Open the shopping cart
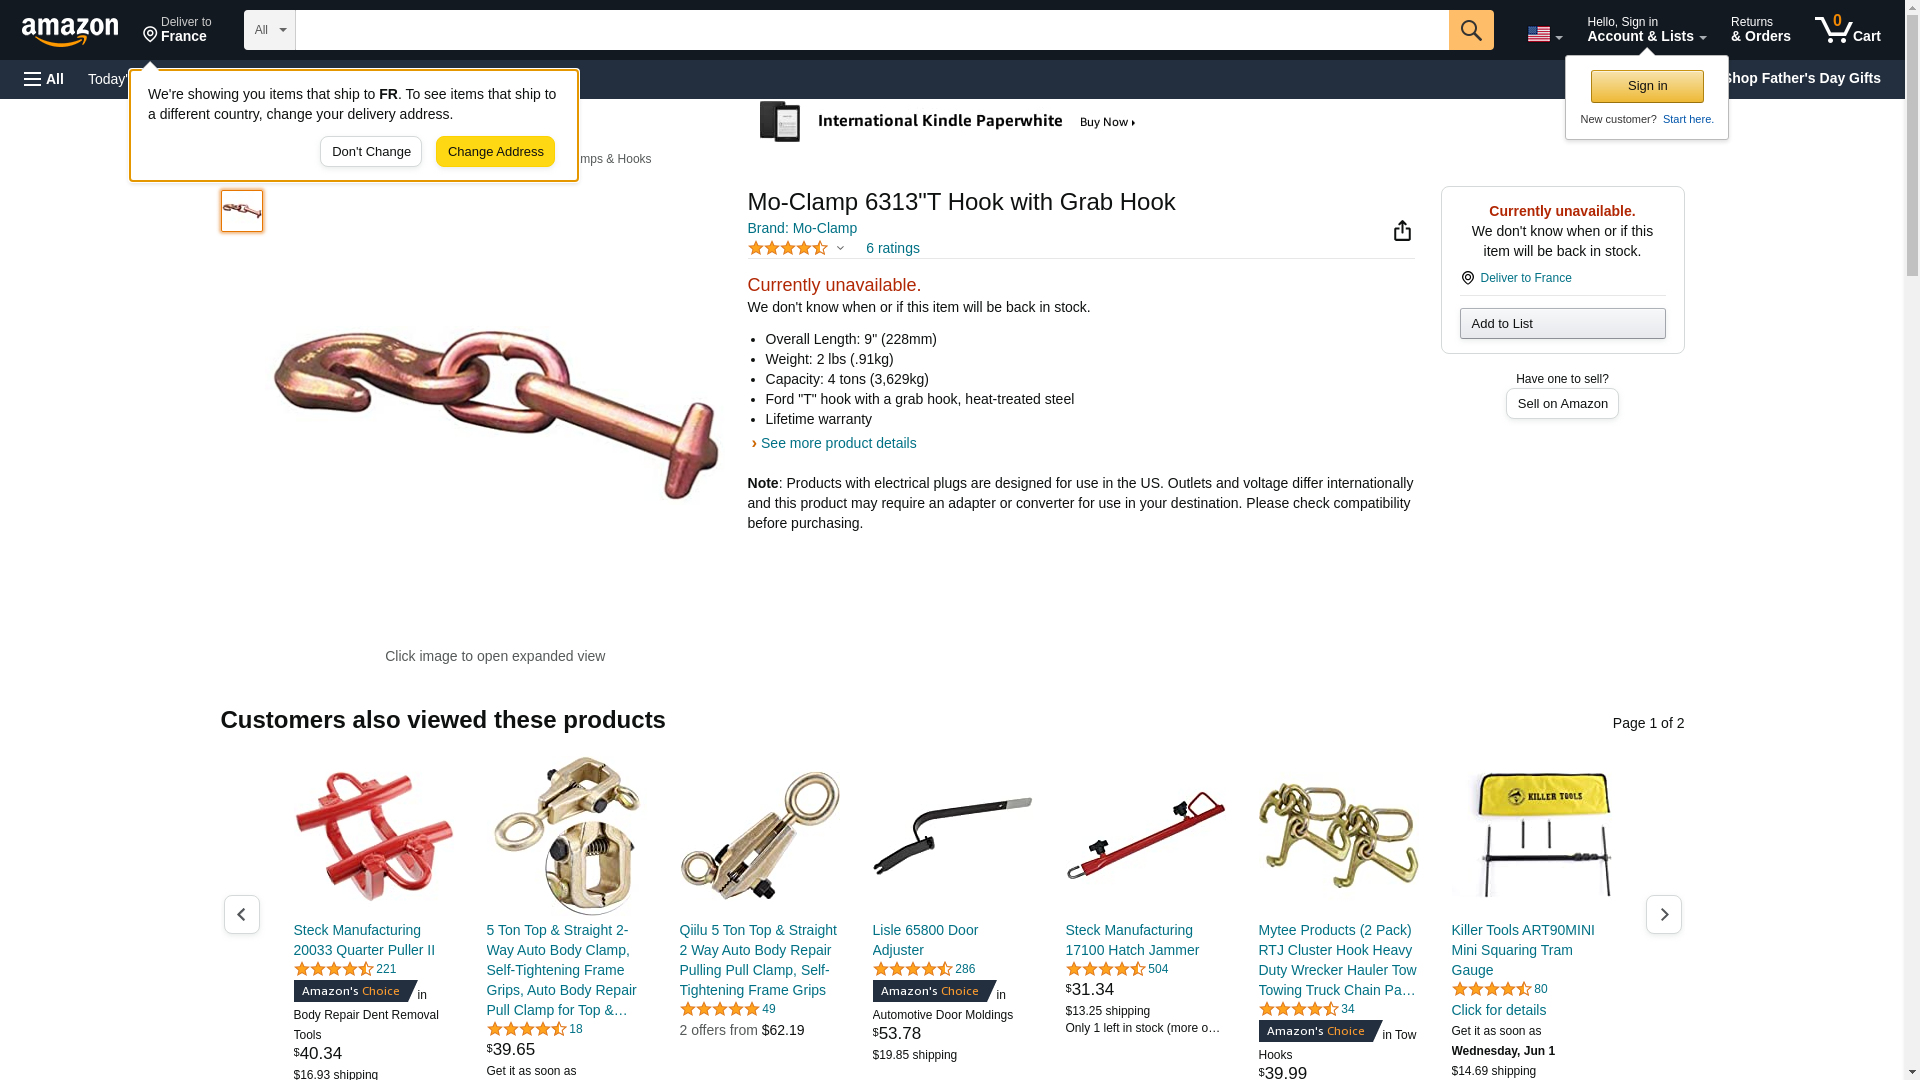Image resolution: width=1920 pixels, height=1080 pixels. point(1847,29)
